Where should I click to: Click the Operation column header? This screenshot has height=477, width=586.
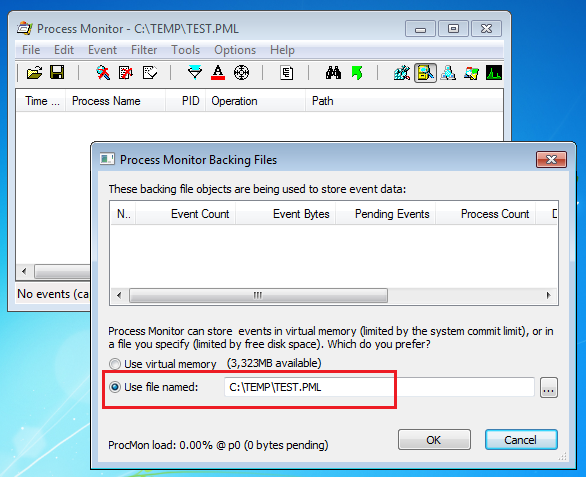256,101
